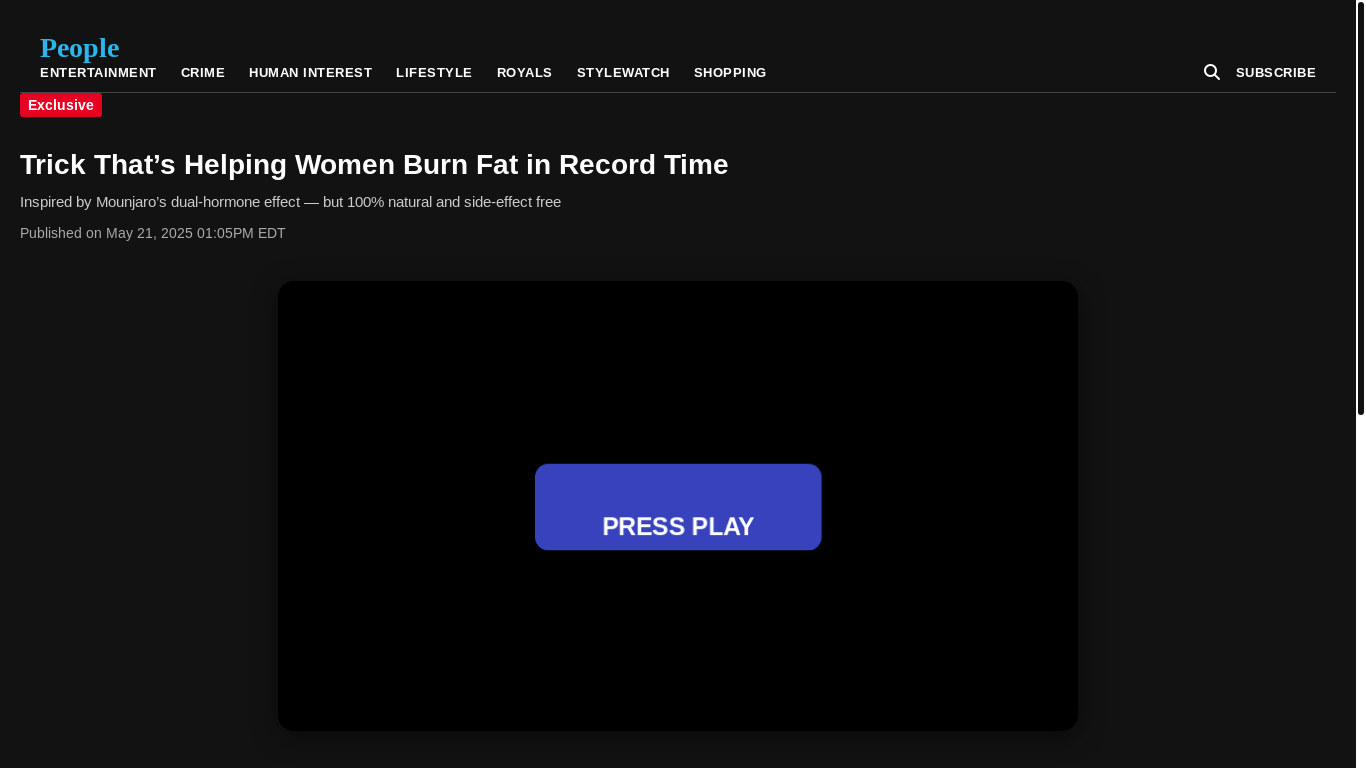The height and width of the screenshot is (768, 1366).
Task: Navigate to the Royals section
Action: [x=524, y=73]
